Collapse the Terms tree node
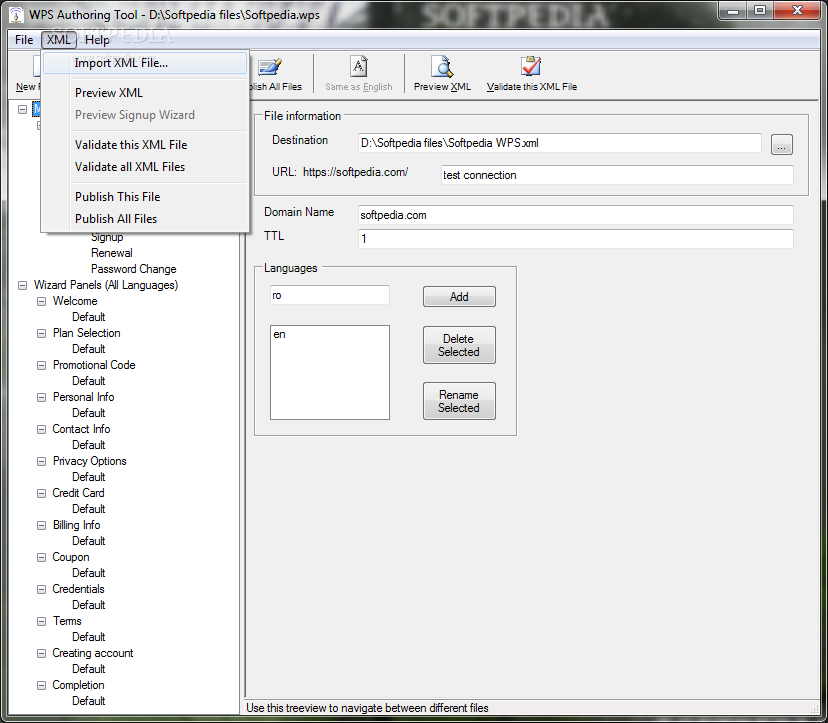Viewport: 828px width, 723px height. point(41,622)
